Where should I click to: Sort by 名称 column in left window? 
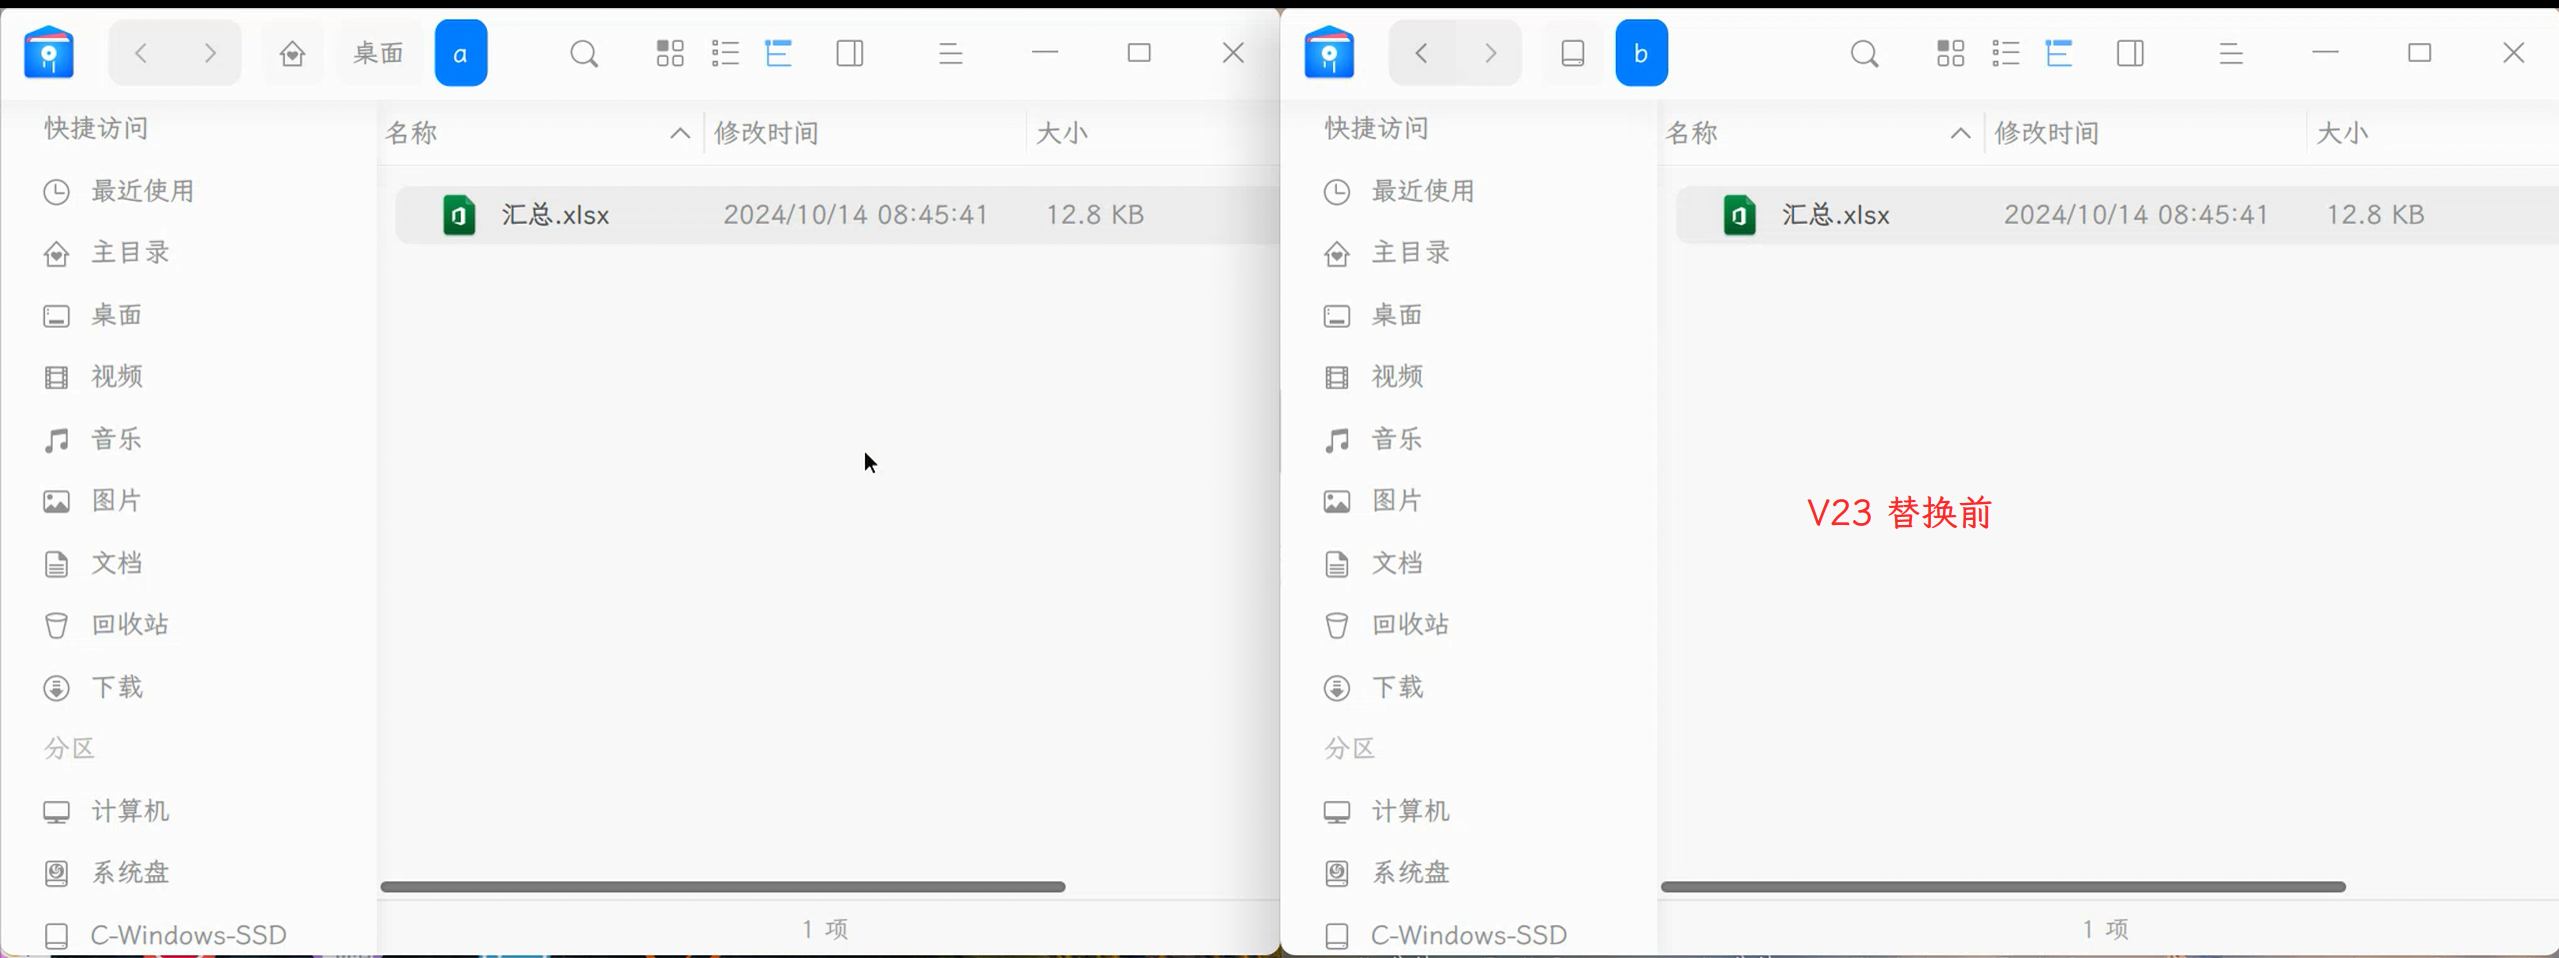coord(540,133)
